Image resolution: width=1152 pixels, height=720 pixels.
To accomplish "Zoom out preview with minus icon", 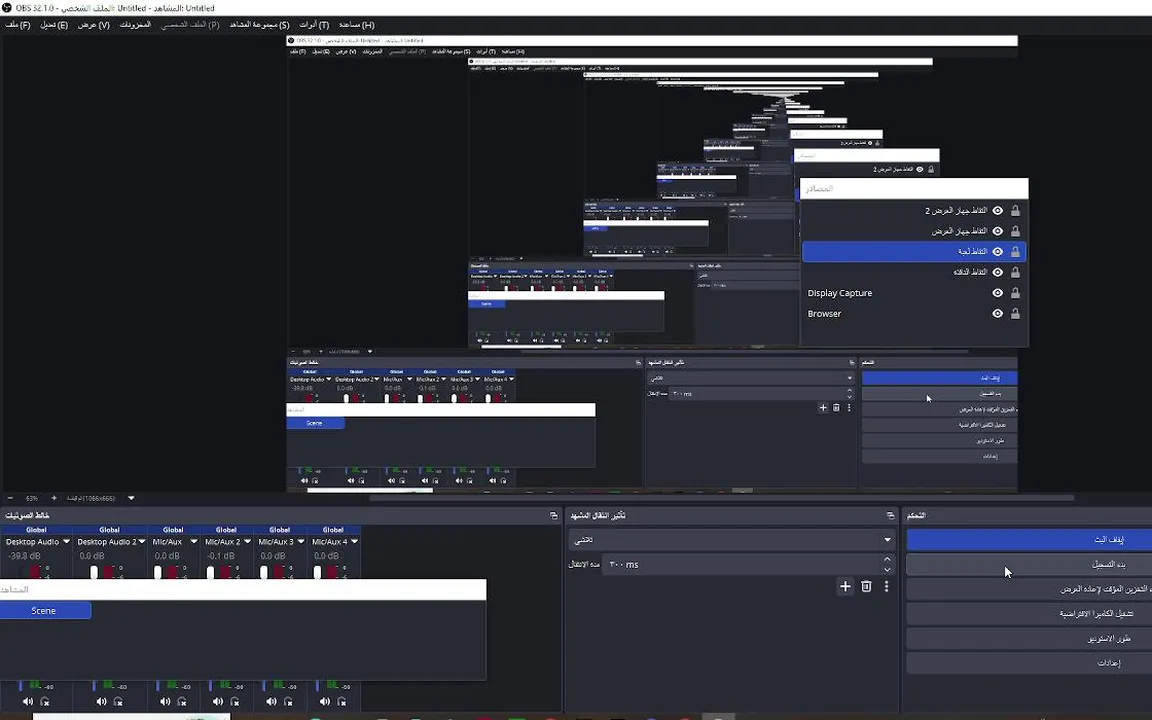I will (10, 498).
